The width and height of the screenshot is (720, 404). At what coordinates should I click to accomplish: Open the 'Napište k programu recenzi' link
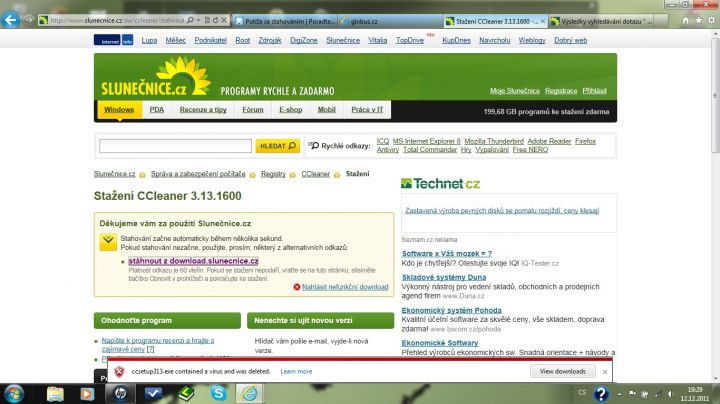click(158, 345)
